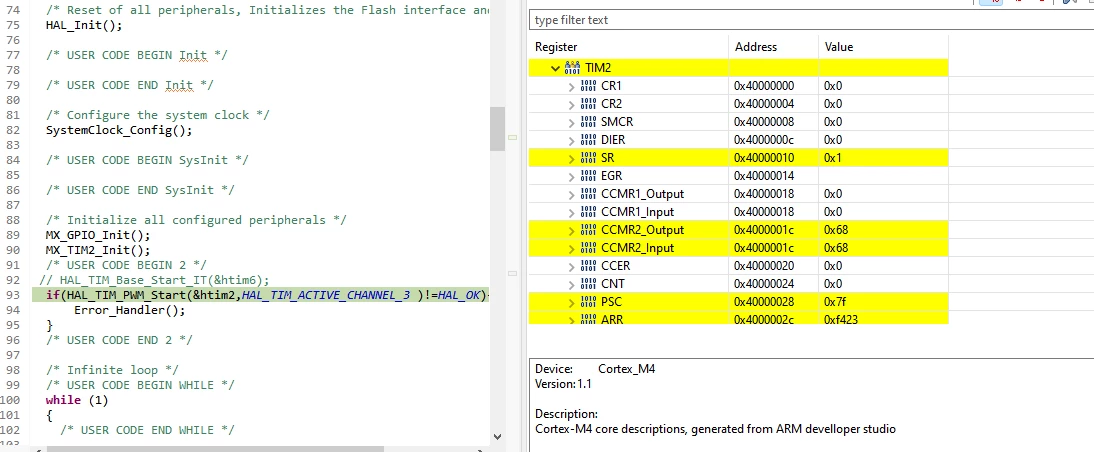Image resolution: width=1094 pixels, height=452 pixels.
Task: Click MX_TIM2_Init() on line 90
Action: pos(98,250)
